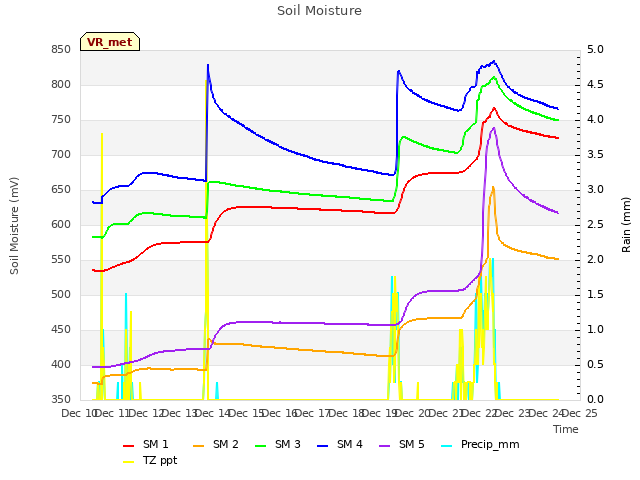Toggle the SM 2 legend entry
Screen dimensions: 640x480
(216, 444)
